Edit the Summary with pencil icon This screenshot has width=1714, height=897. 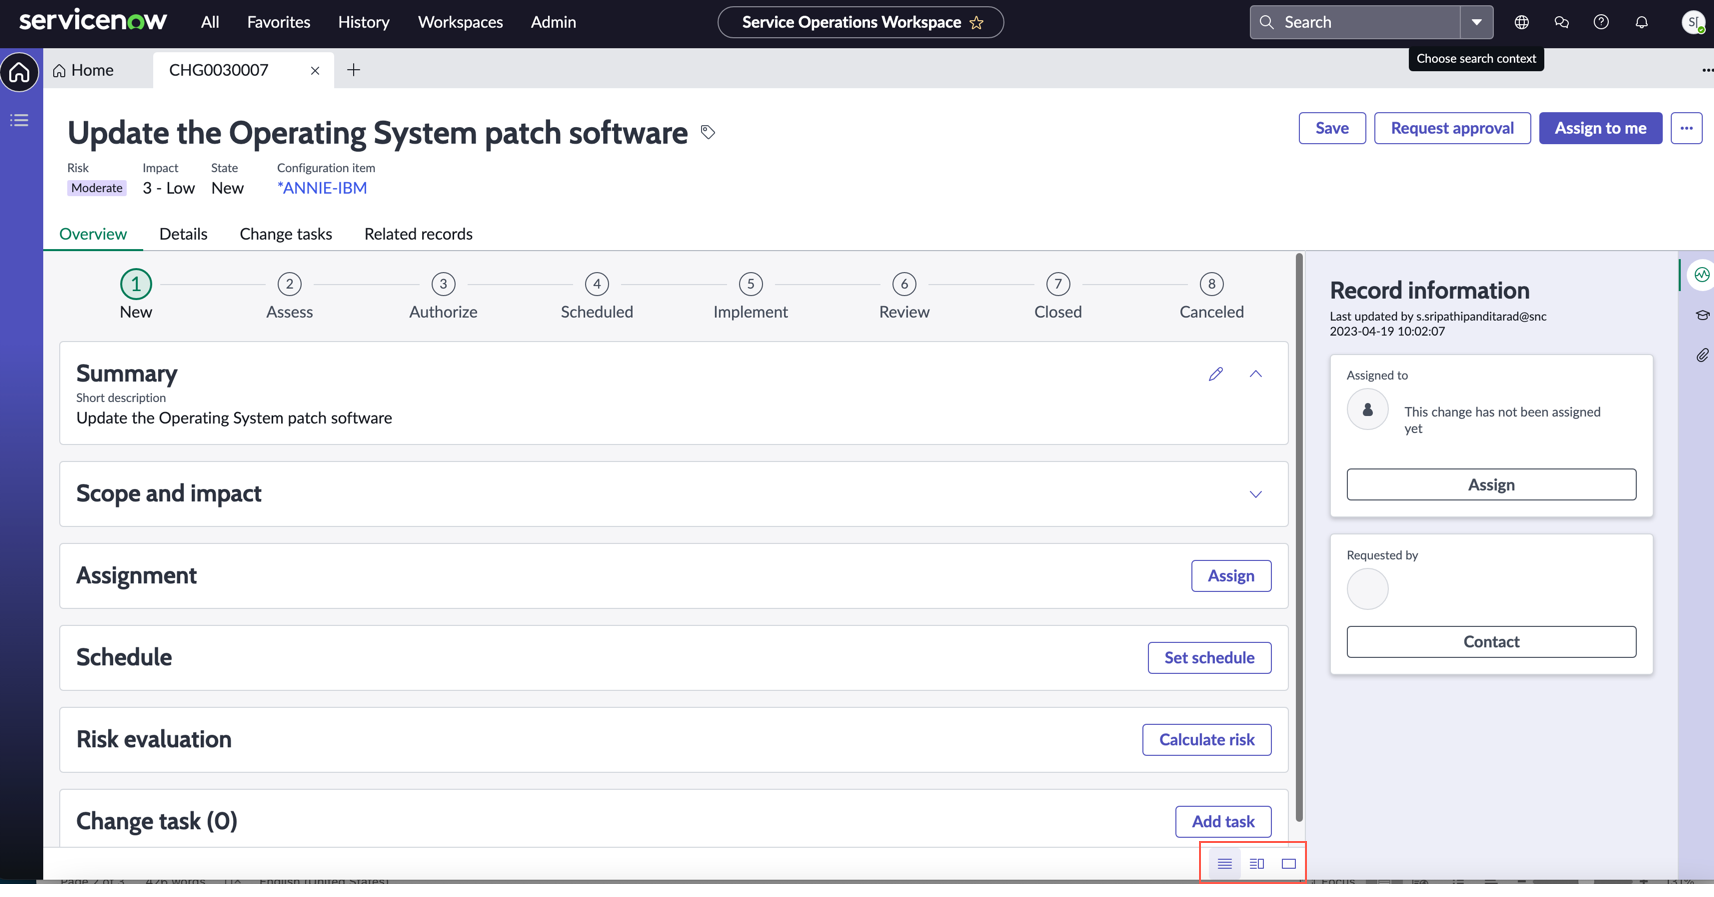click(x=1216, y=374)
